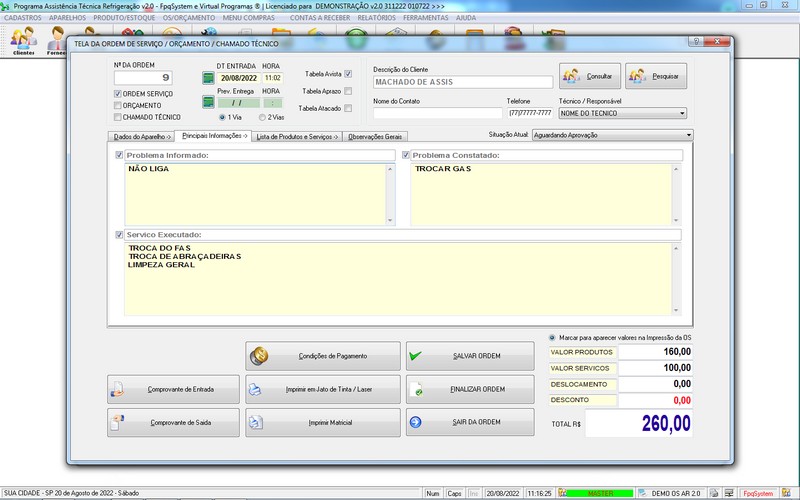Click the blue arrow icon on SAIR DA ORDEM
The height and width of the screenshot is (500, 800).
click(x=419, y=422)
